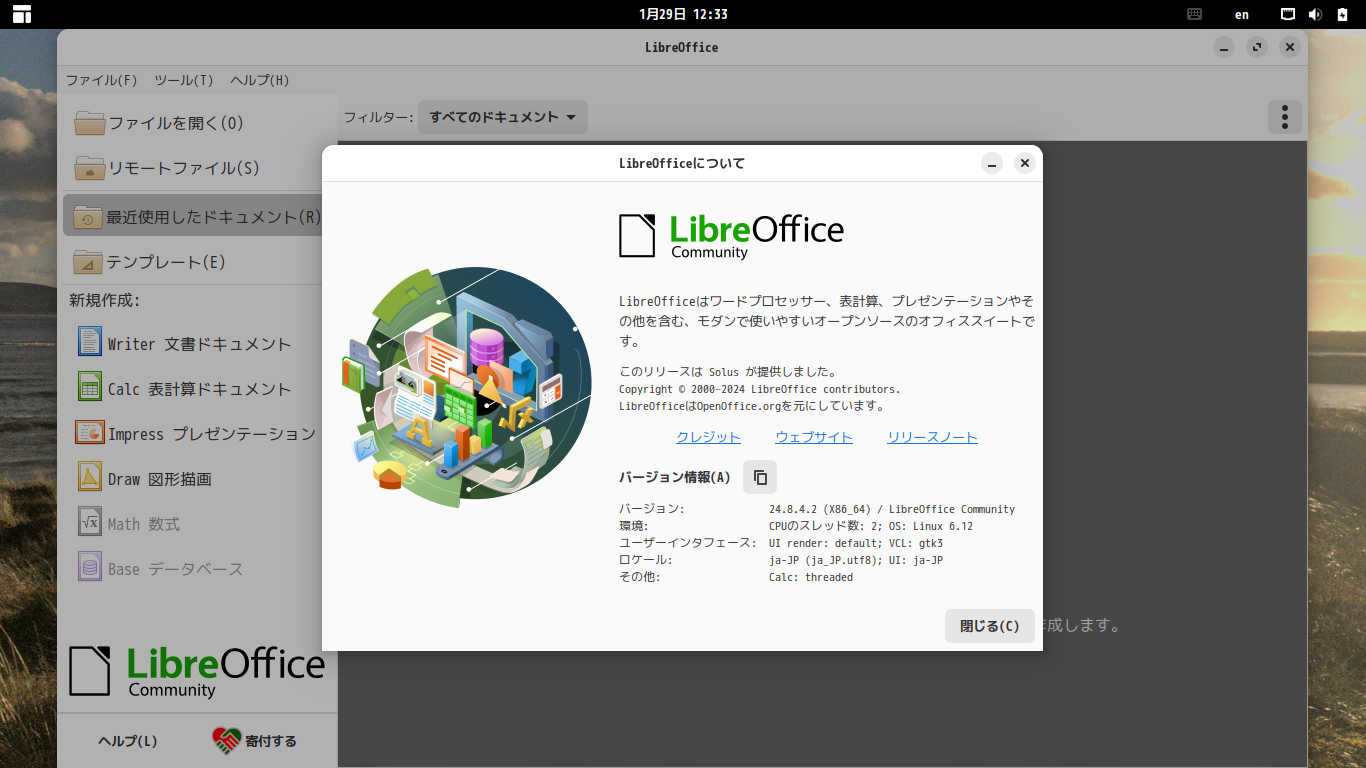The width and height of the screenshot is (1366, 768).
Task: Click the Copyright 2000-2024 line
Action: [760, 389]
